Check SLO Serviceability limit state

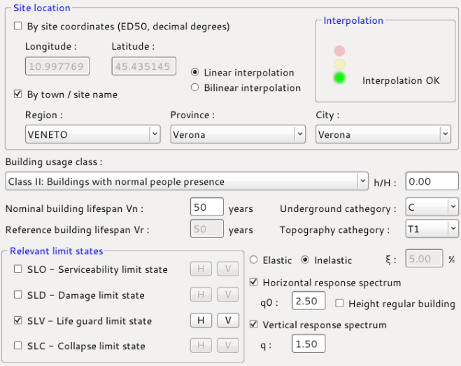click(18, 269)
